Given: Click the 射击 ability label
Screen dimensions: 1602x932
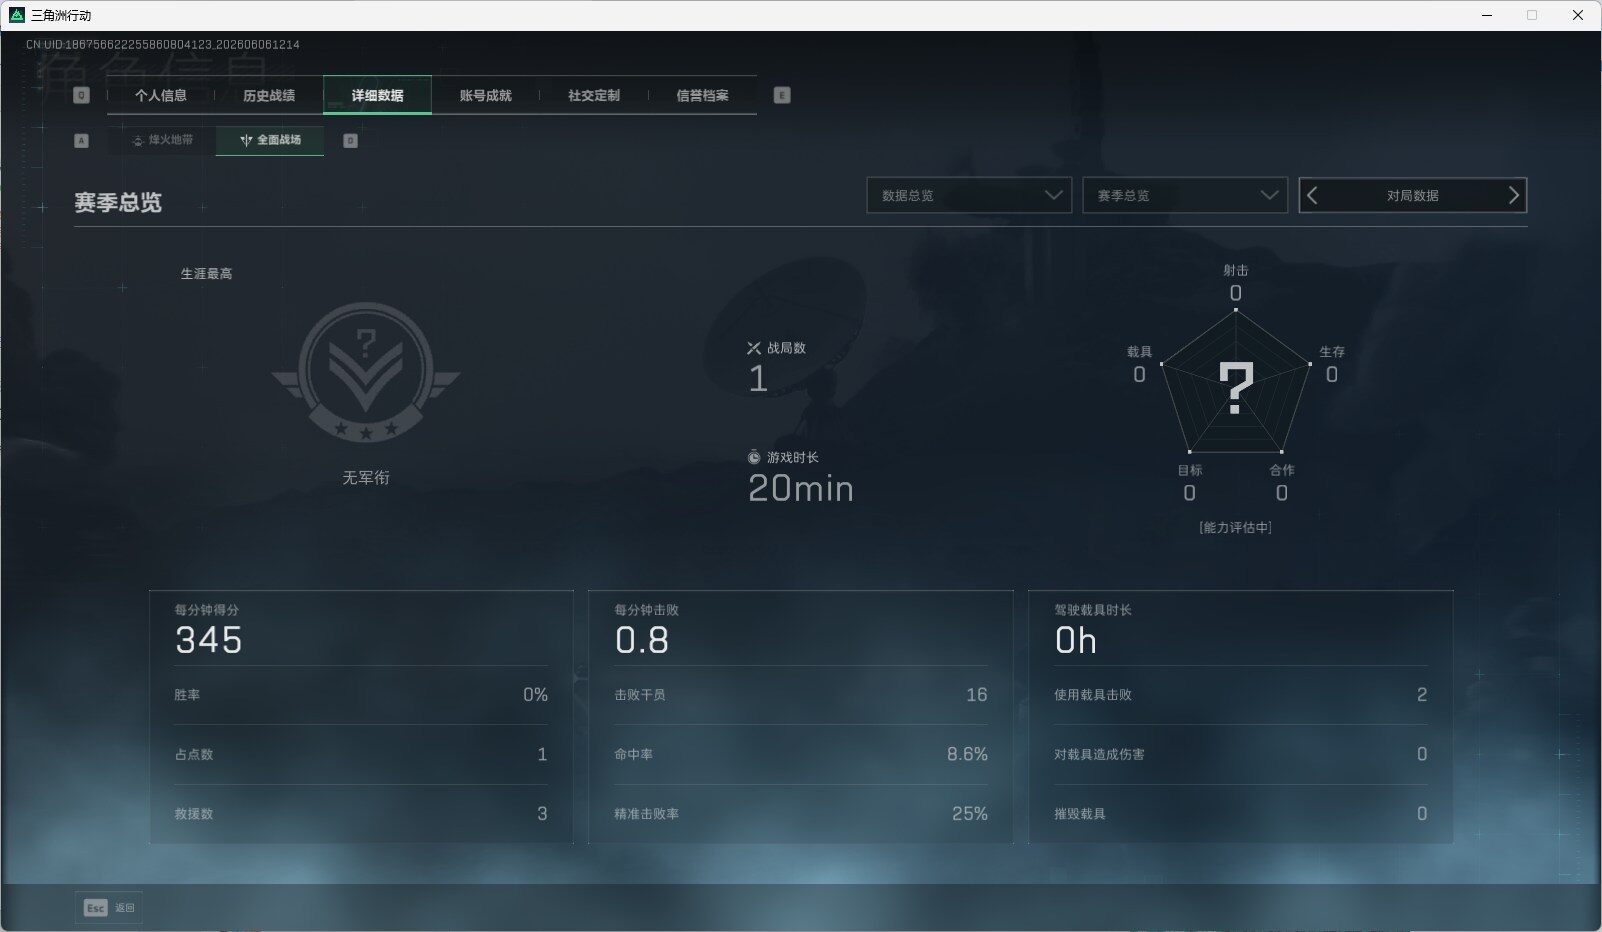Looking at the screenshot, I should click(x=1236, y=270).
